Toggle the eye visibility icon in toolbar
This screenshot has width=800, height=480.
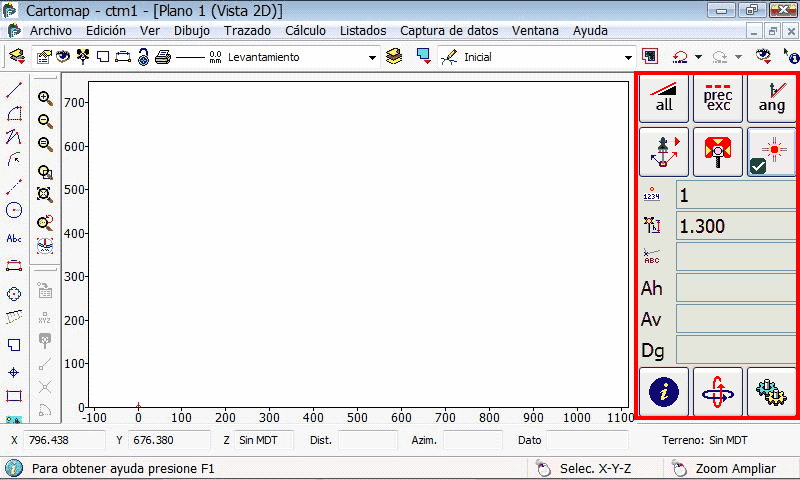[x=62, y=57]
